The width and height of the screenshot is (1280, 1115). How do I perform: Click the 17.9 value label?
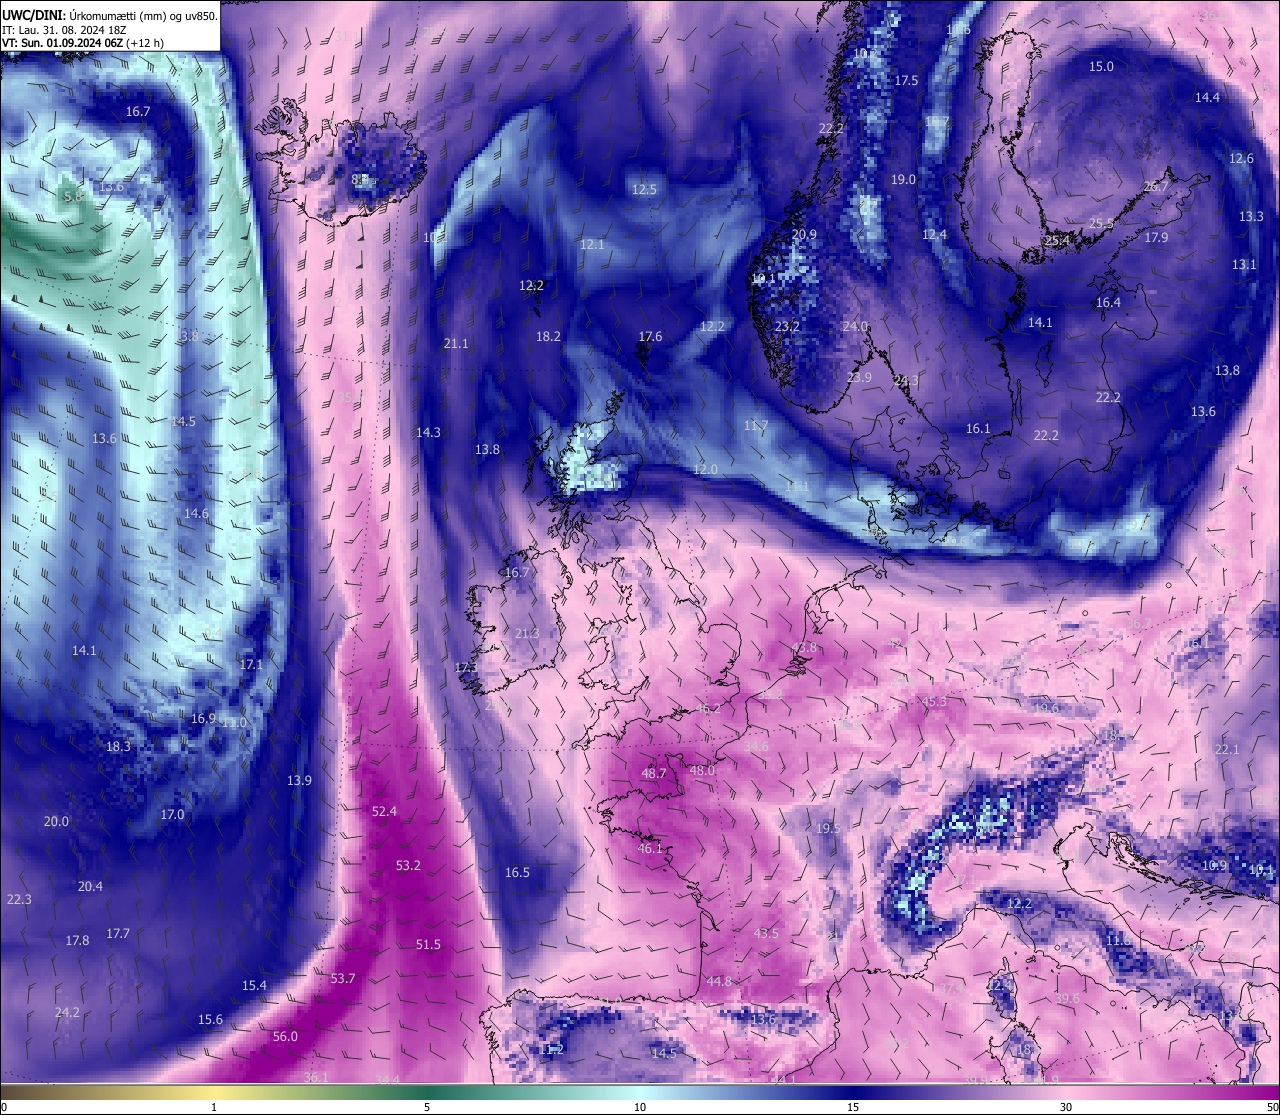pyautogui.click(x=1156, y=237)
